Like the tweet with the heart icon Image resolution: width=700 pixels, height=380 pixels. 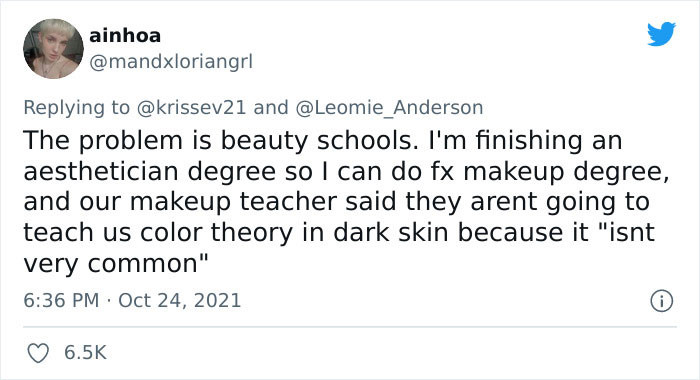pyautogui.click(x=38, y=353)
